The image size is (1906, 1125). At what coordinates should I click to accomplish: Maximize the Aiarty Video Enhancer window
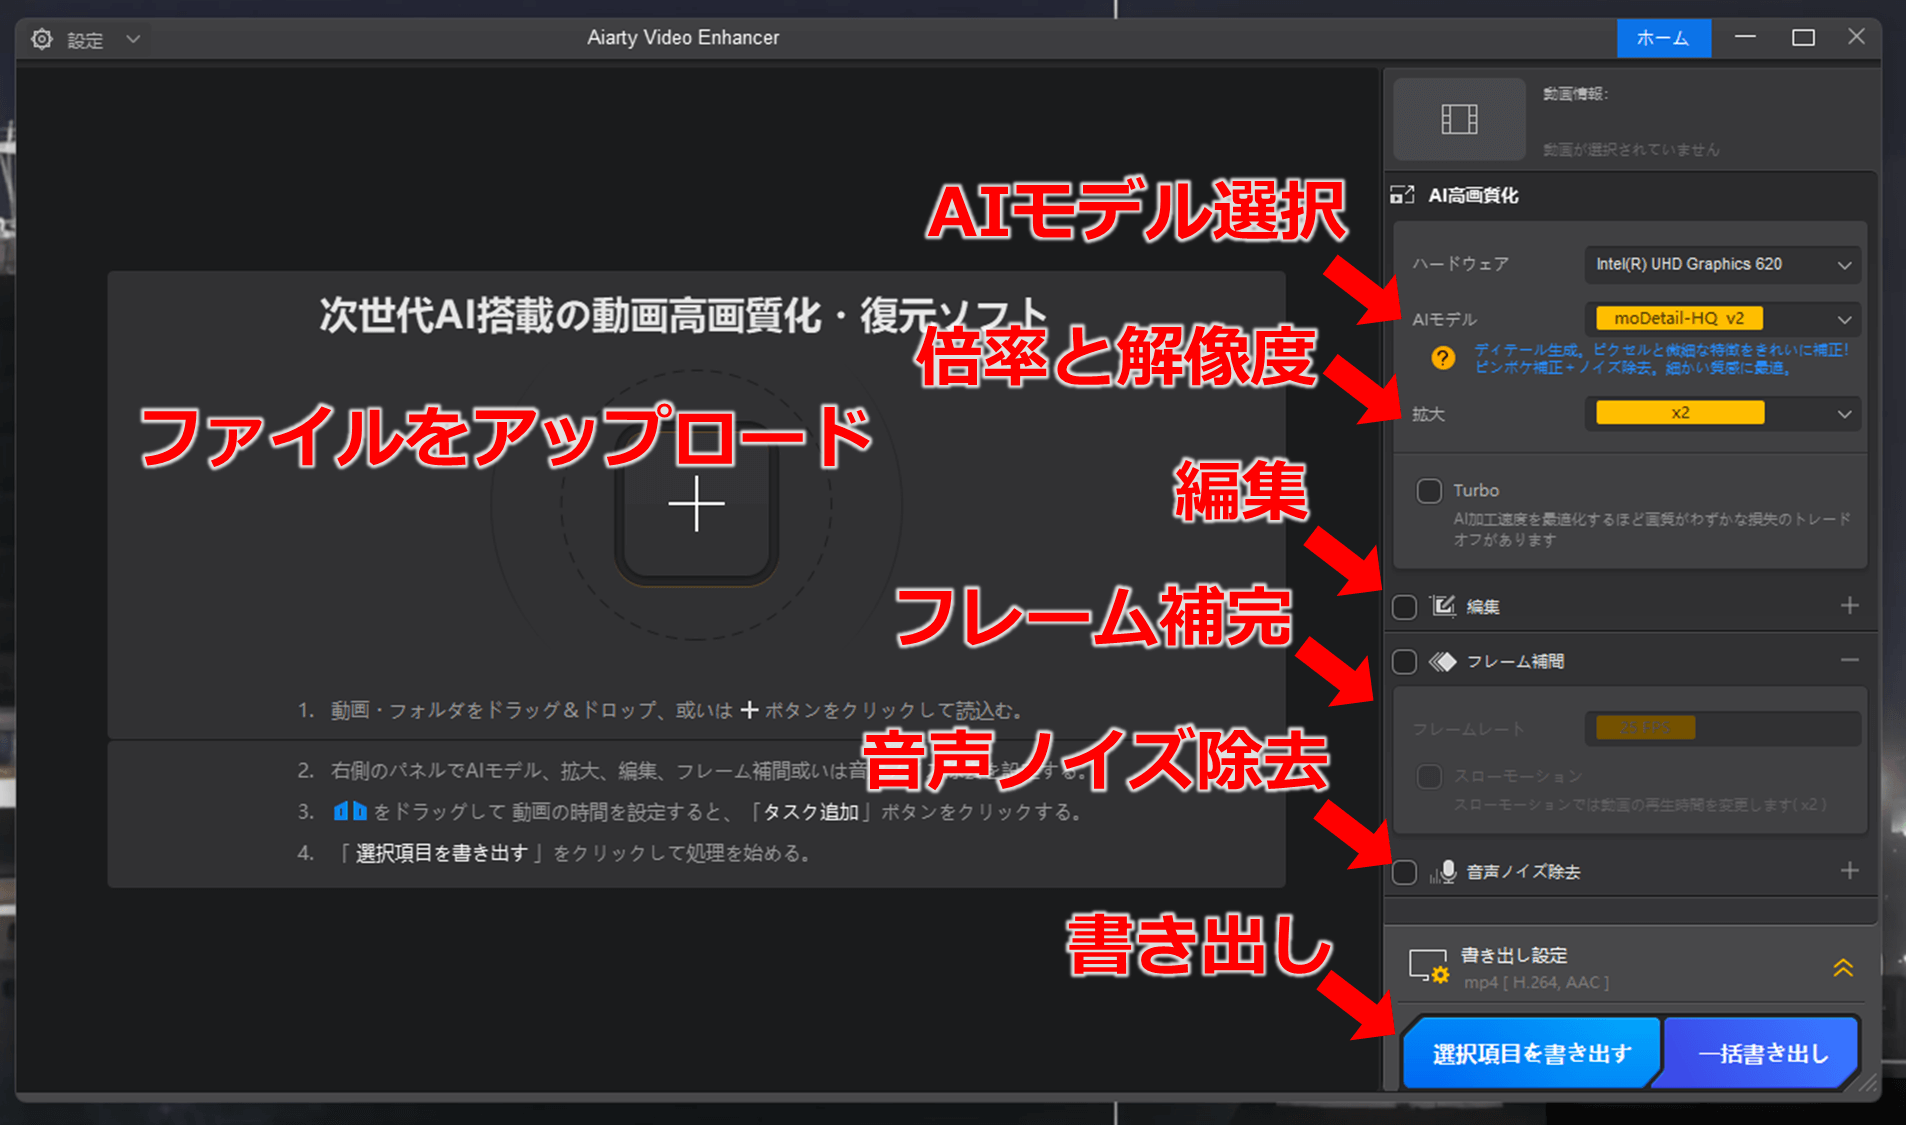pos(1803,37)
